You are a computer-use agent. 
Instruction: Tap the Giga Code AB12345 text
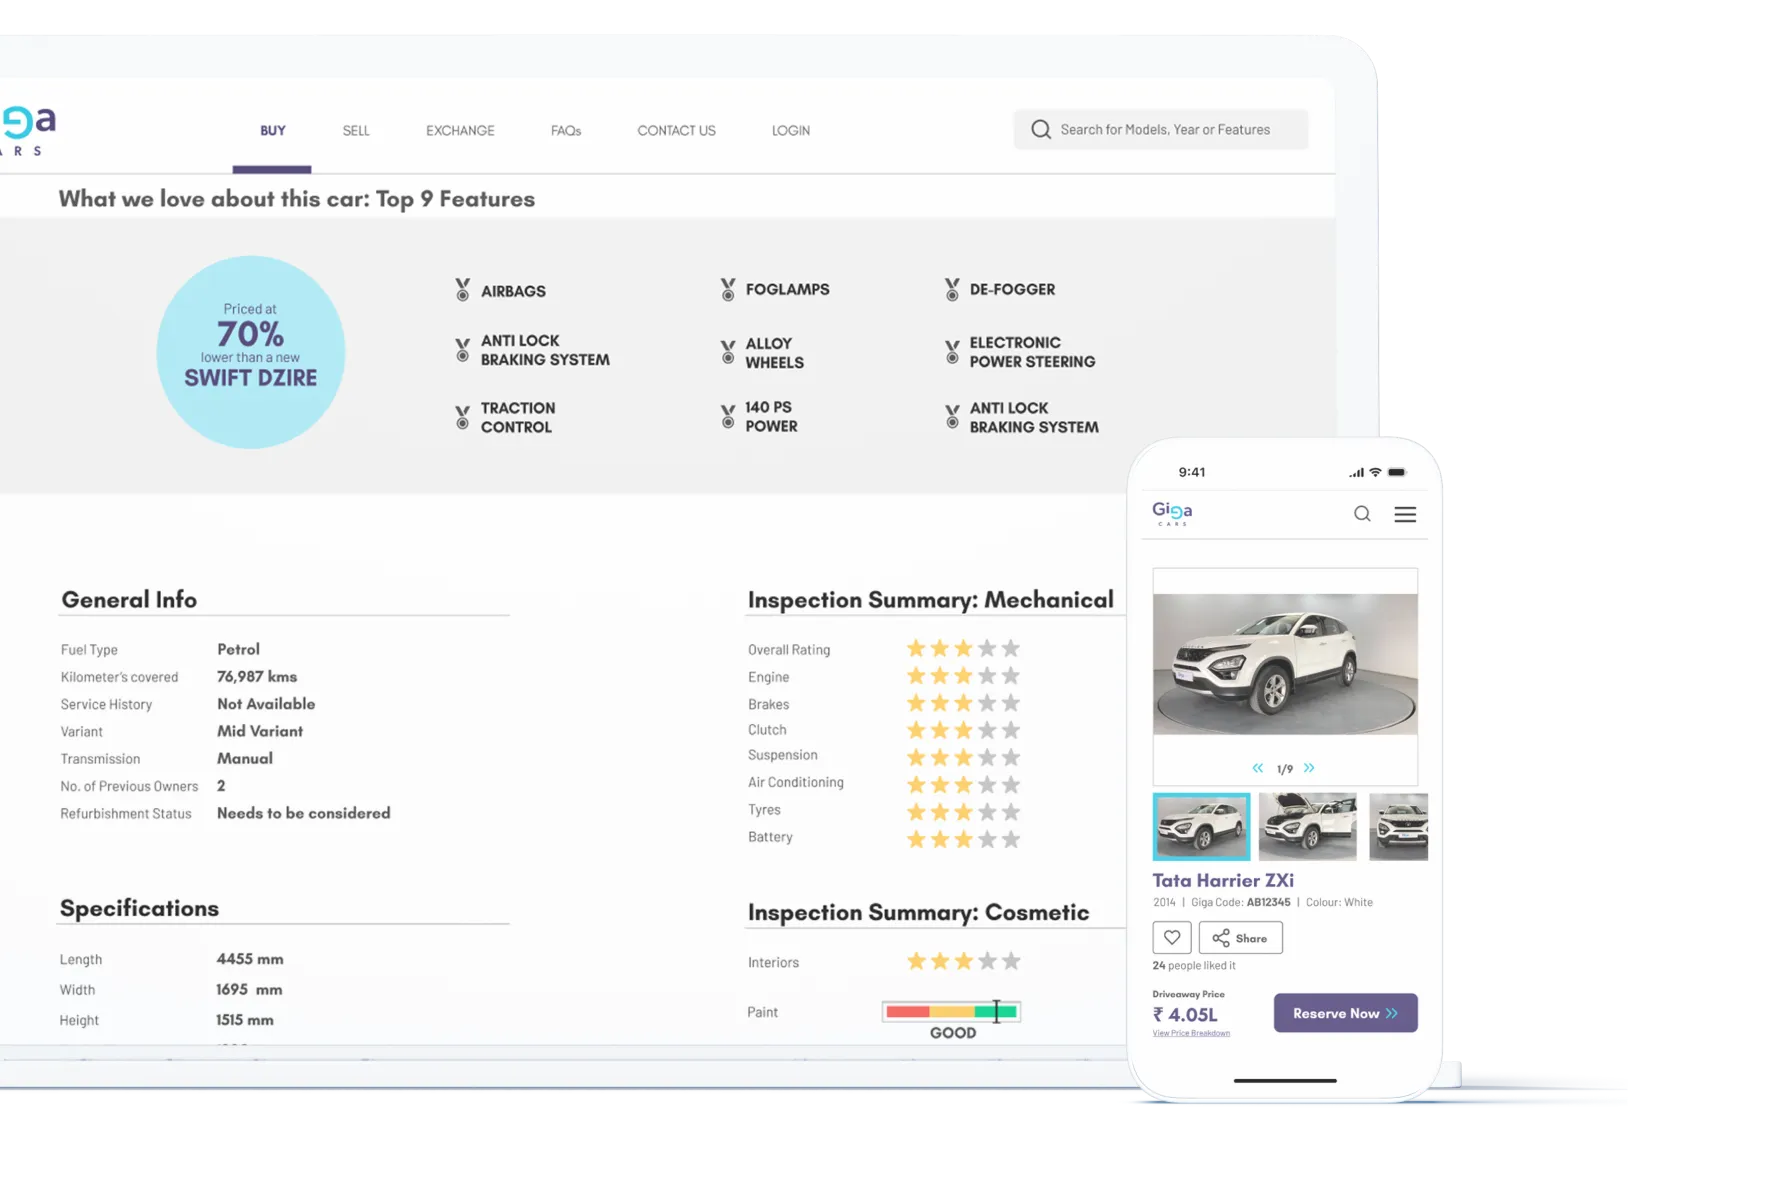point(1240,902)
